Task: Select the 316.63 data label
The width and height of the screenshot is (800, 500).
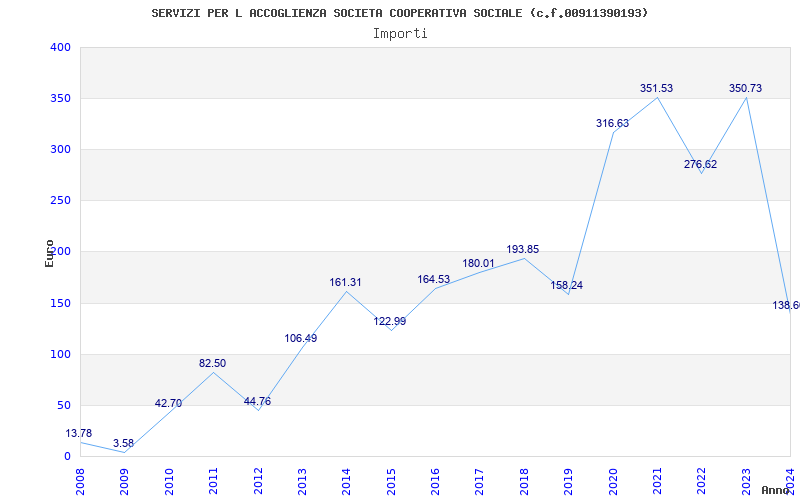Action: (612, 123)
